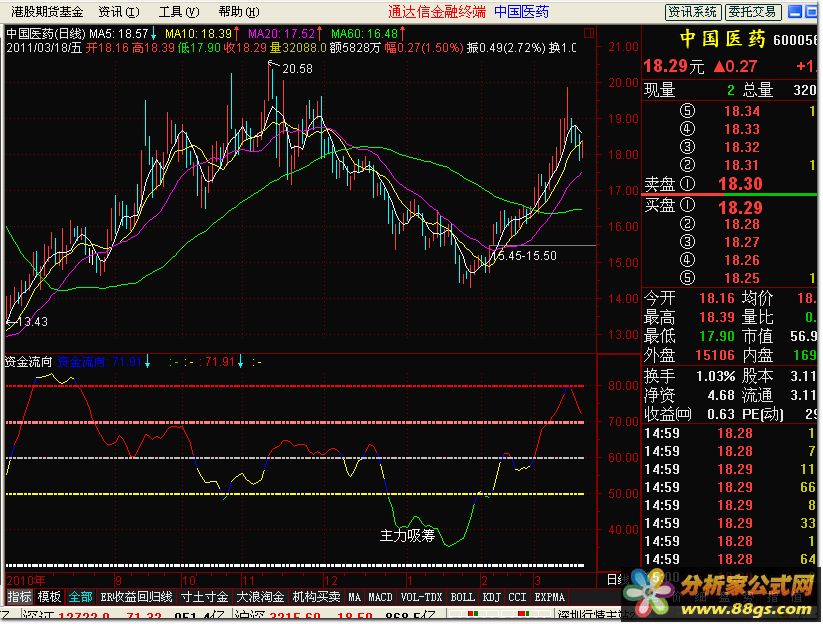Click the 20.58 high price marker

point(297,69)
